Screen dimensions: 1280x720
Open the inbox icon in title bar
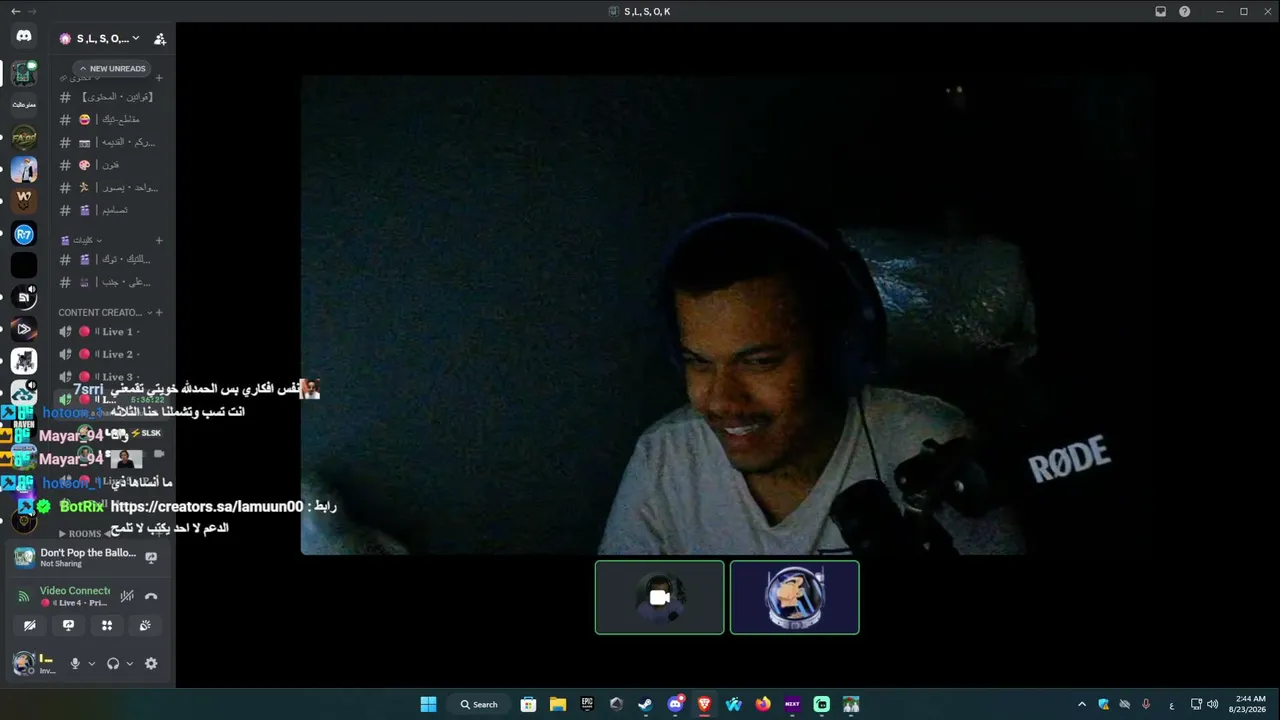[x=1161, y=11]
